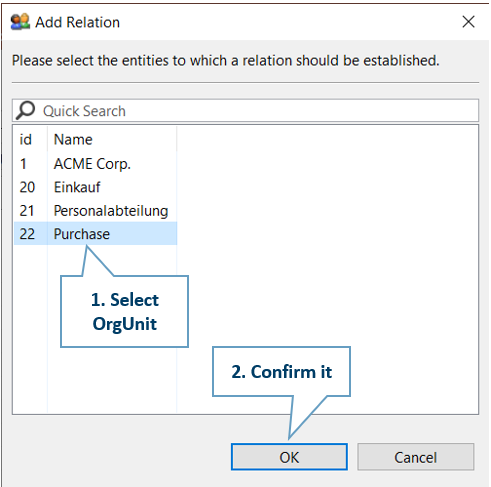Close the Add Relation dialog
The width and height of the screenshot is (491, 487).
pyautogui.click(x=468, y=22)
